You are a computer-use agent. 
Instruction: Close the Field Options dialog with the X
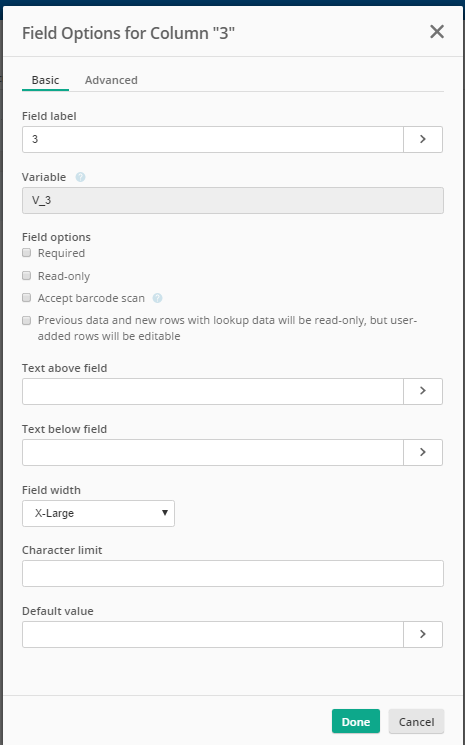pyautogui.click(x=437, y=32)
